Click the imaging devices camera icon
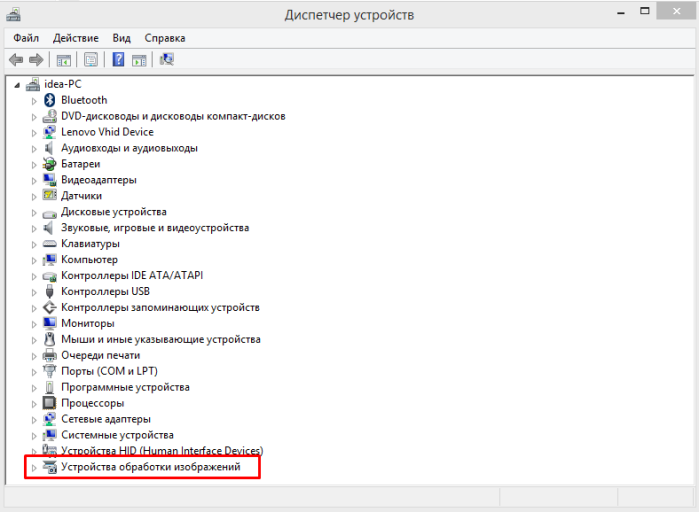699x512 pixels. 49,467
